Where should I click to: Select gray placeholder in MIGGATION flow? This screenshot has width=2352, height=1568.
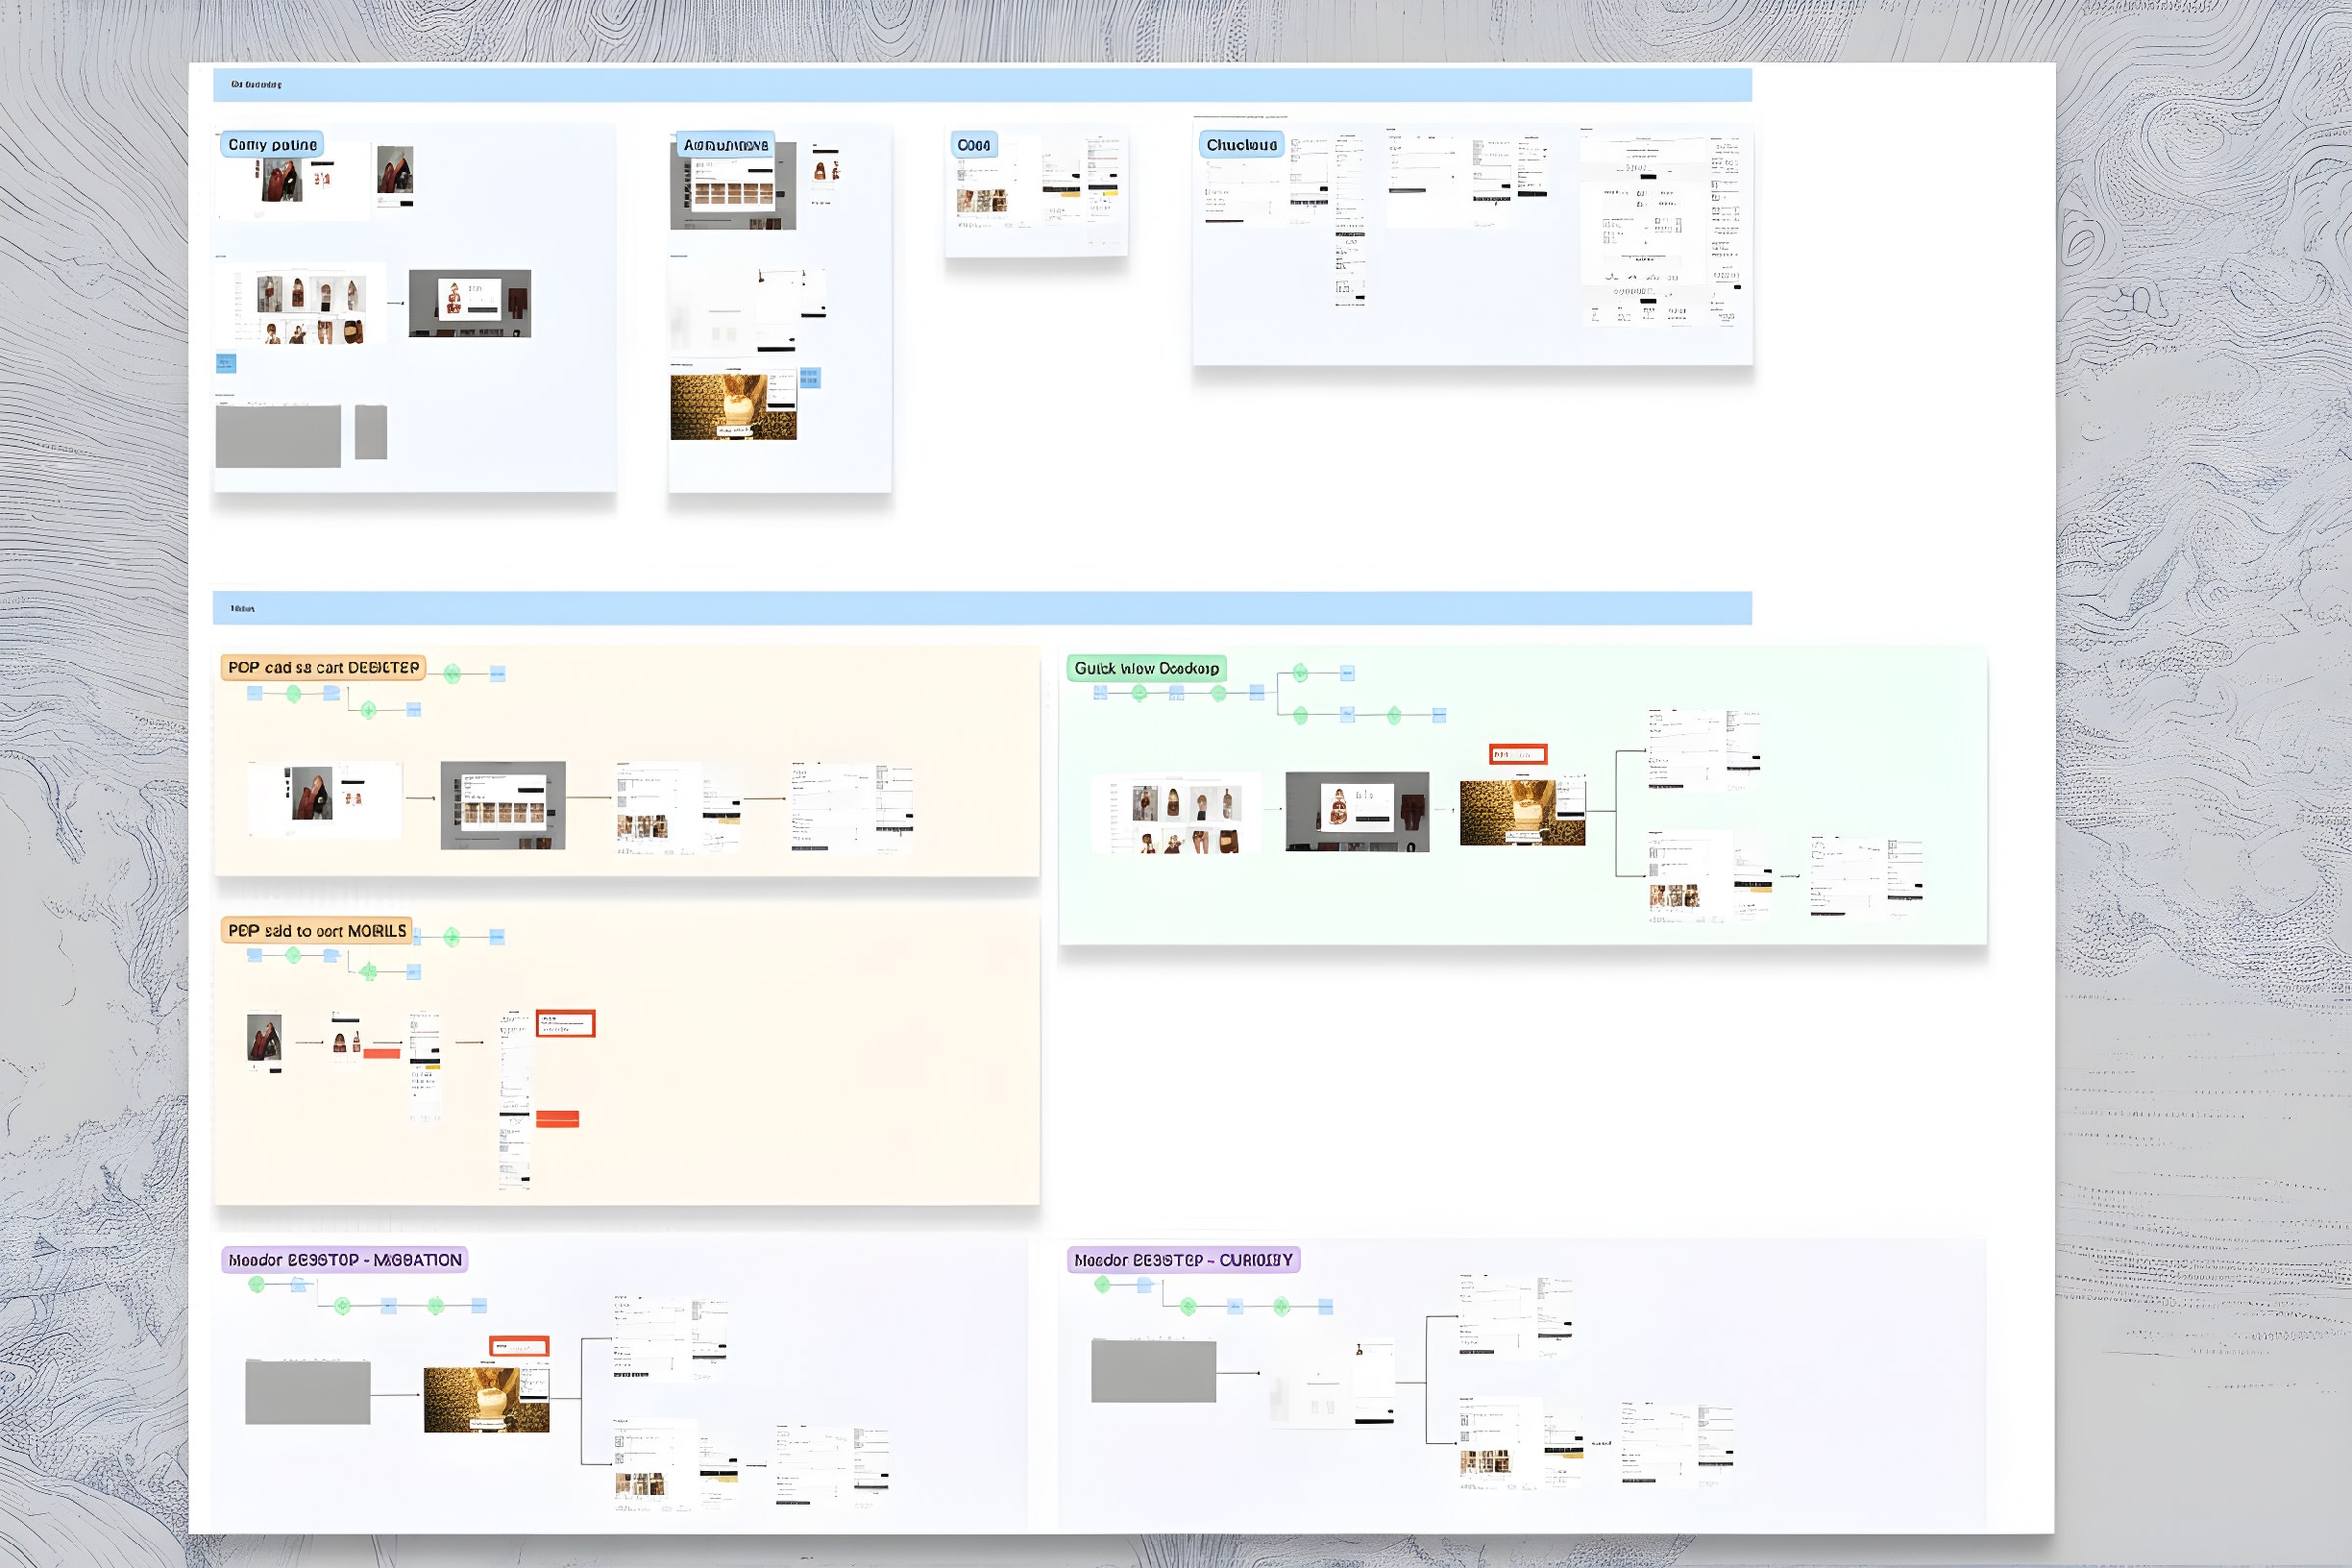coord(308,1392)
